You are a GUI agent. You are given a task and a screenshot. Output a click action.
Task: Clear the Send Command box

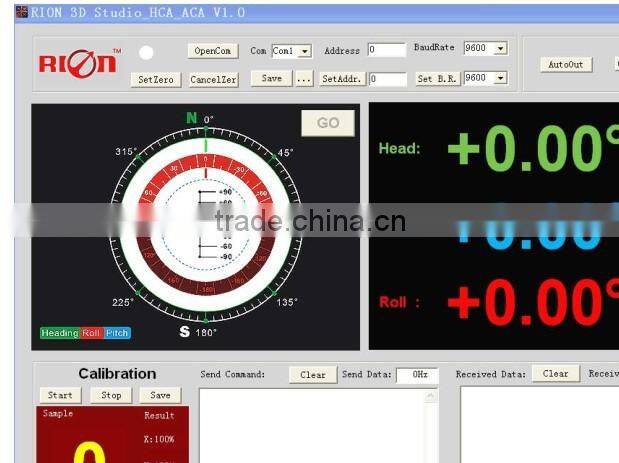[313, 375]
